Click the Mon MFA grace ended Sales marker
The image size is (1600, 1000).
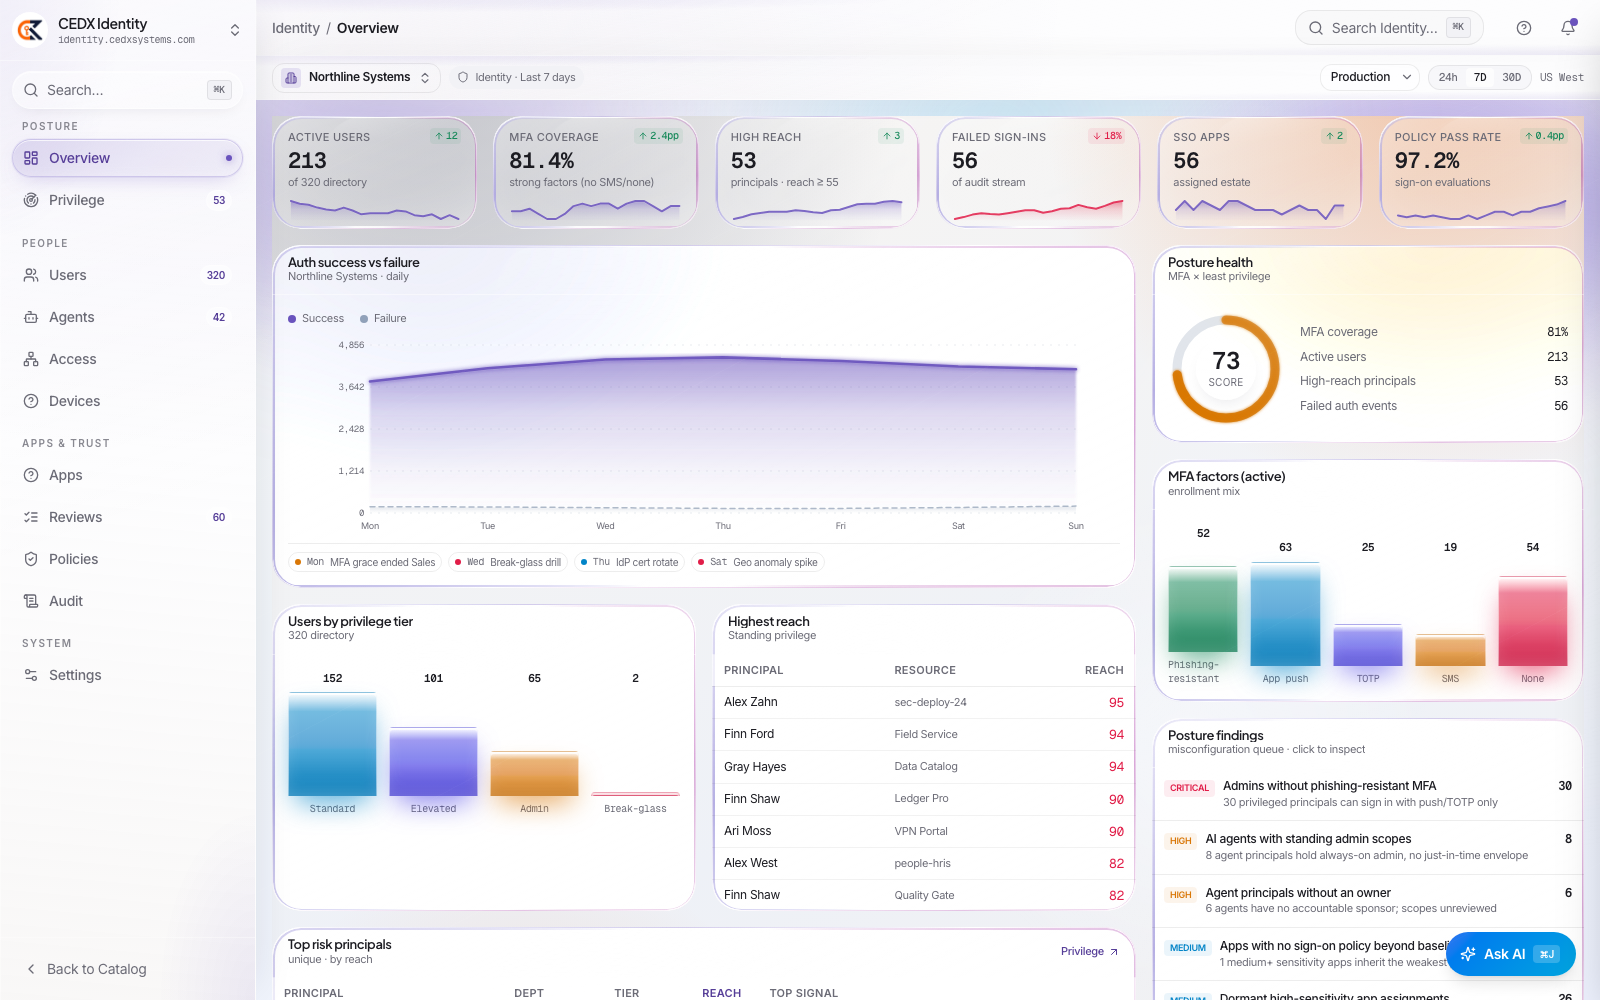[365, 562]
